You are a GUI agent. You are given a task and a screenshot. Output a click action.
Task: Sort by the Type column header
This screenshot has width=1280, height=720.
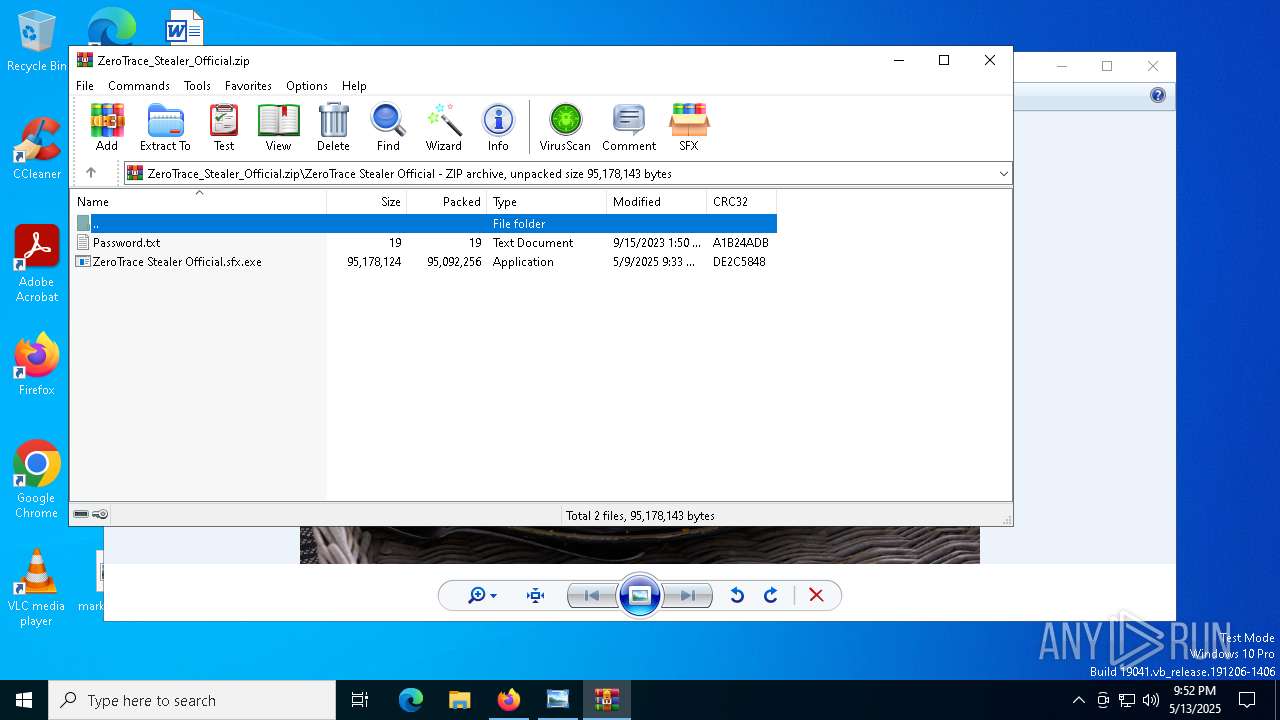(547, 202)
